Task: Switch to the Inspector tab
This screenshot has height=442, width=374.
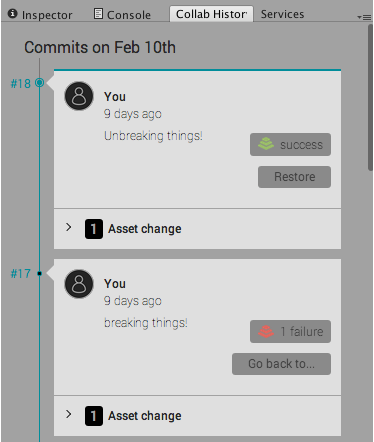Action: click(x=40, y=15)
